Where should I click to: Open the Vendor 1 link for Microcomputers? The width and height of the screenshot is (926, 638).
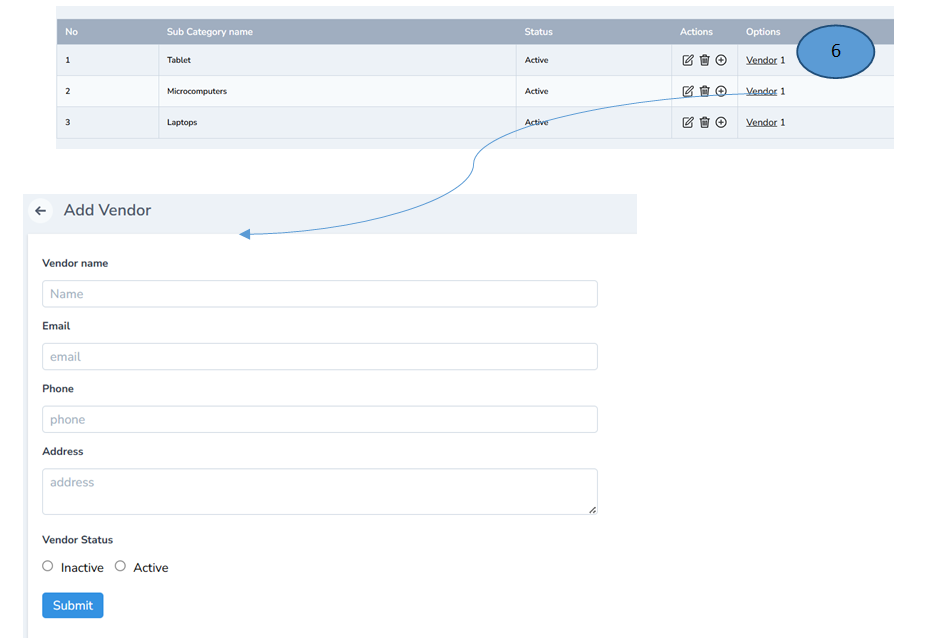pyautogui.click(x=761, y=91)
